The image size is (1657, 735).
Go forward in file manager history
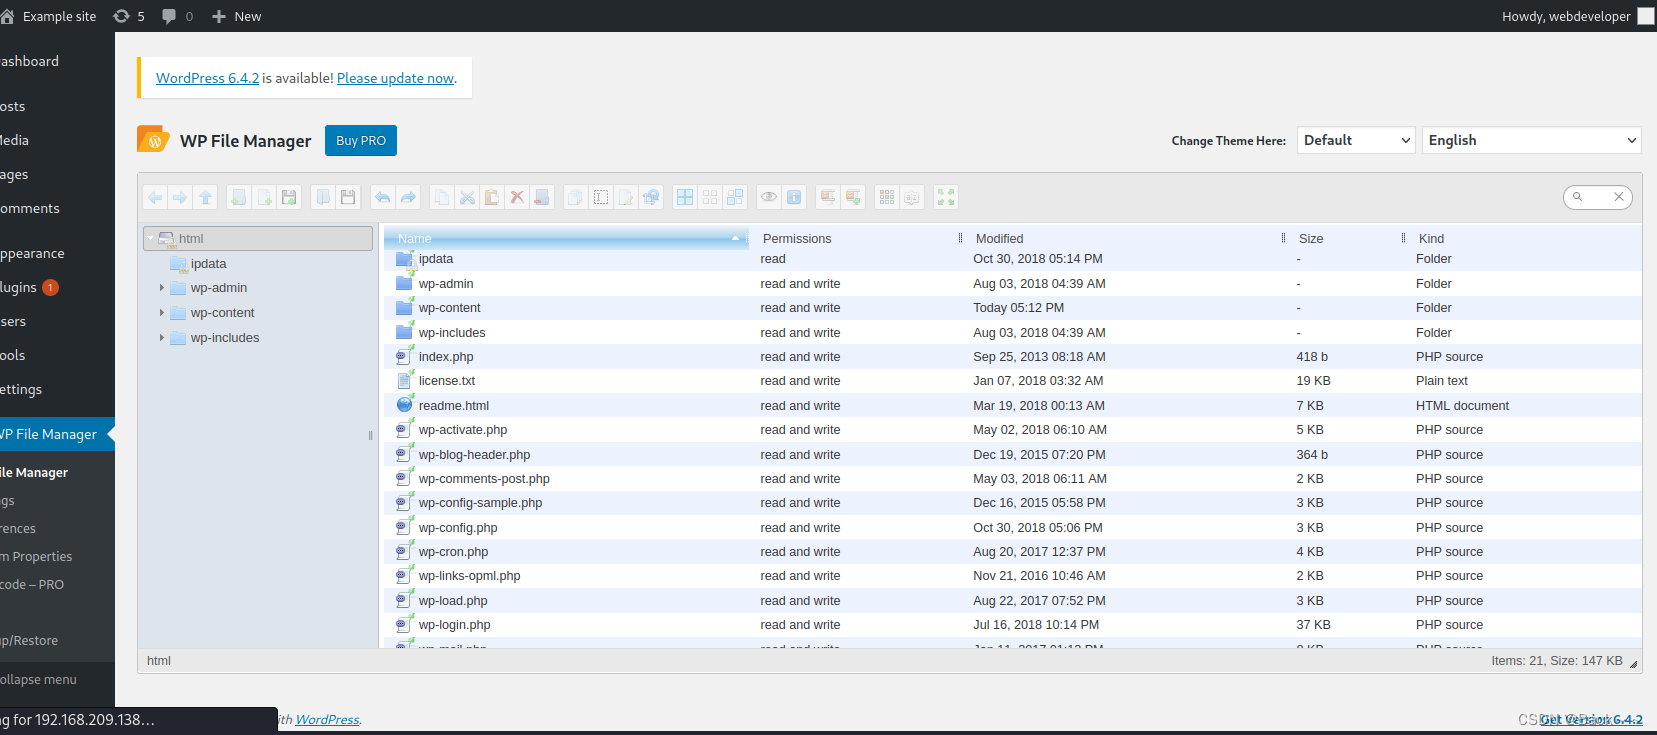pyautogui.click(x=180, y=197)
